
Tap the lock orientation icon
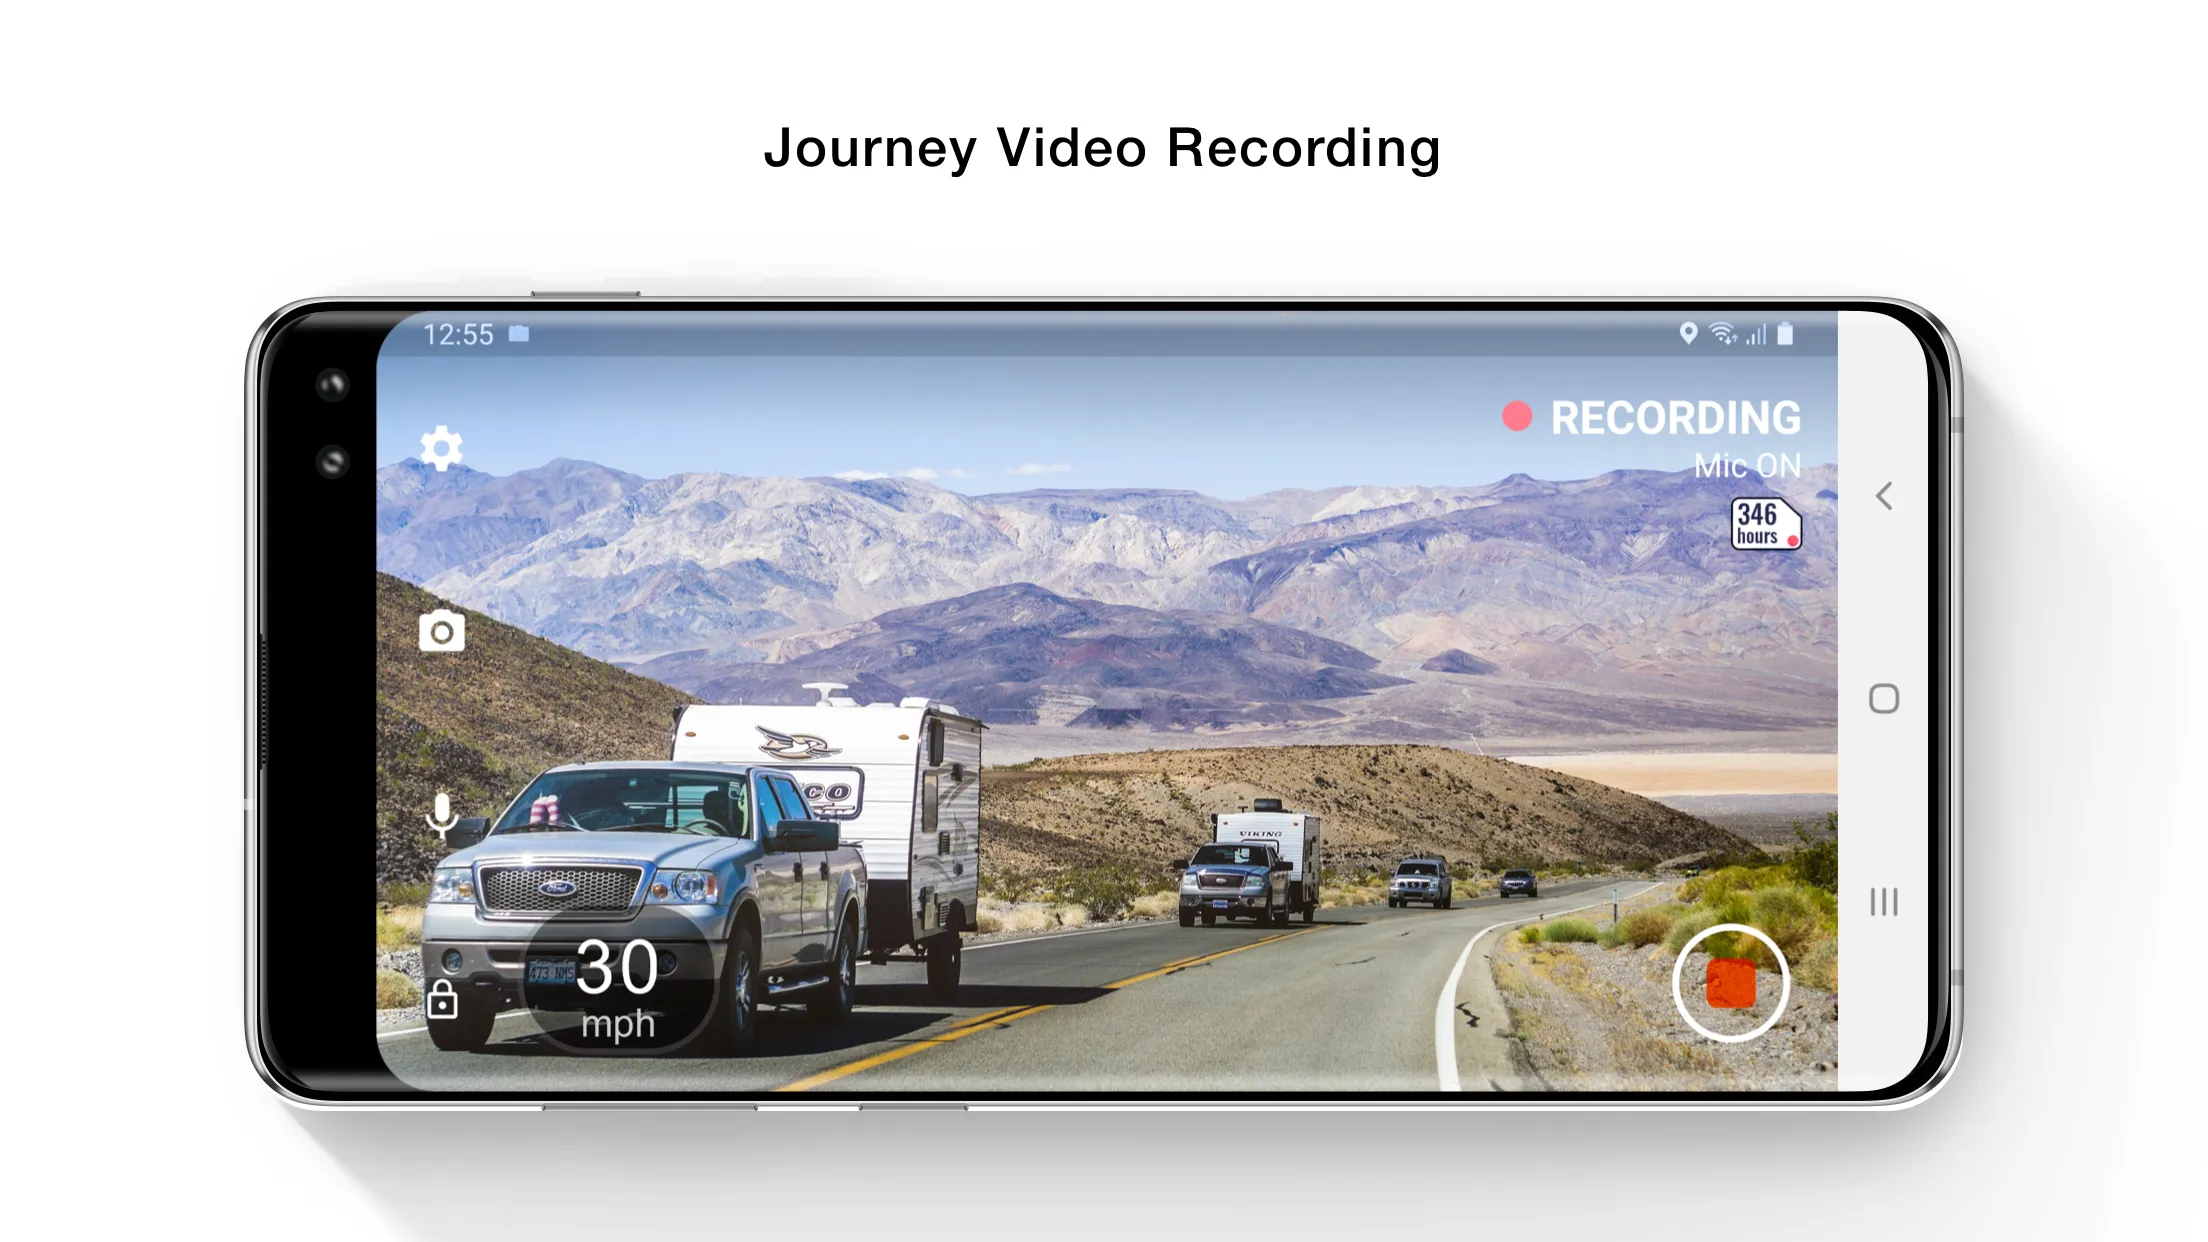[440, 996]
